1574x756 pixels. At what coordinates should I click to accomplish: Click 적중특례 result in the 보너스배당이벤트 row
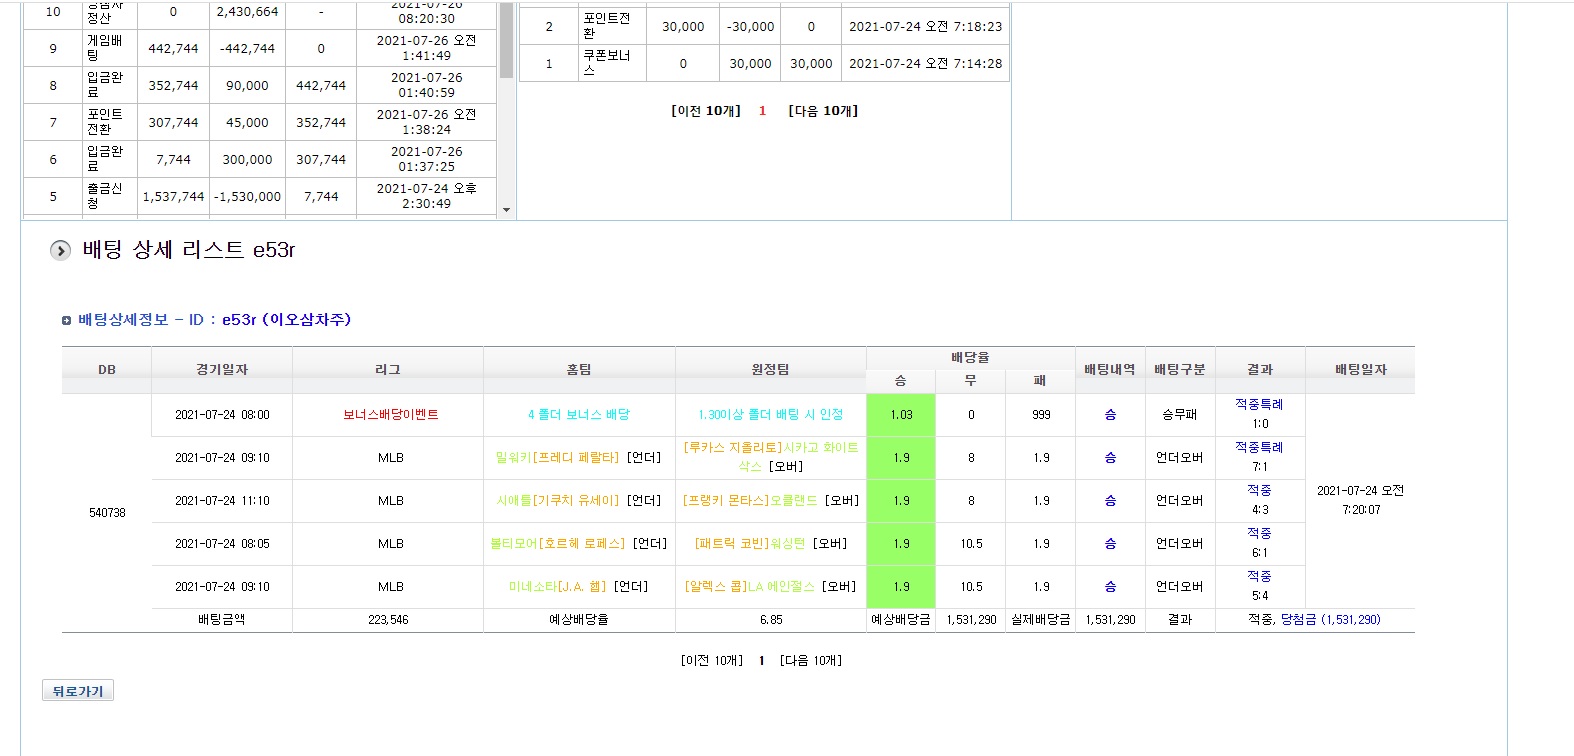1259,405
